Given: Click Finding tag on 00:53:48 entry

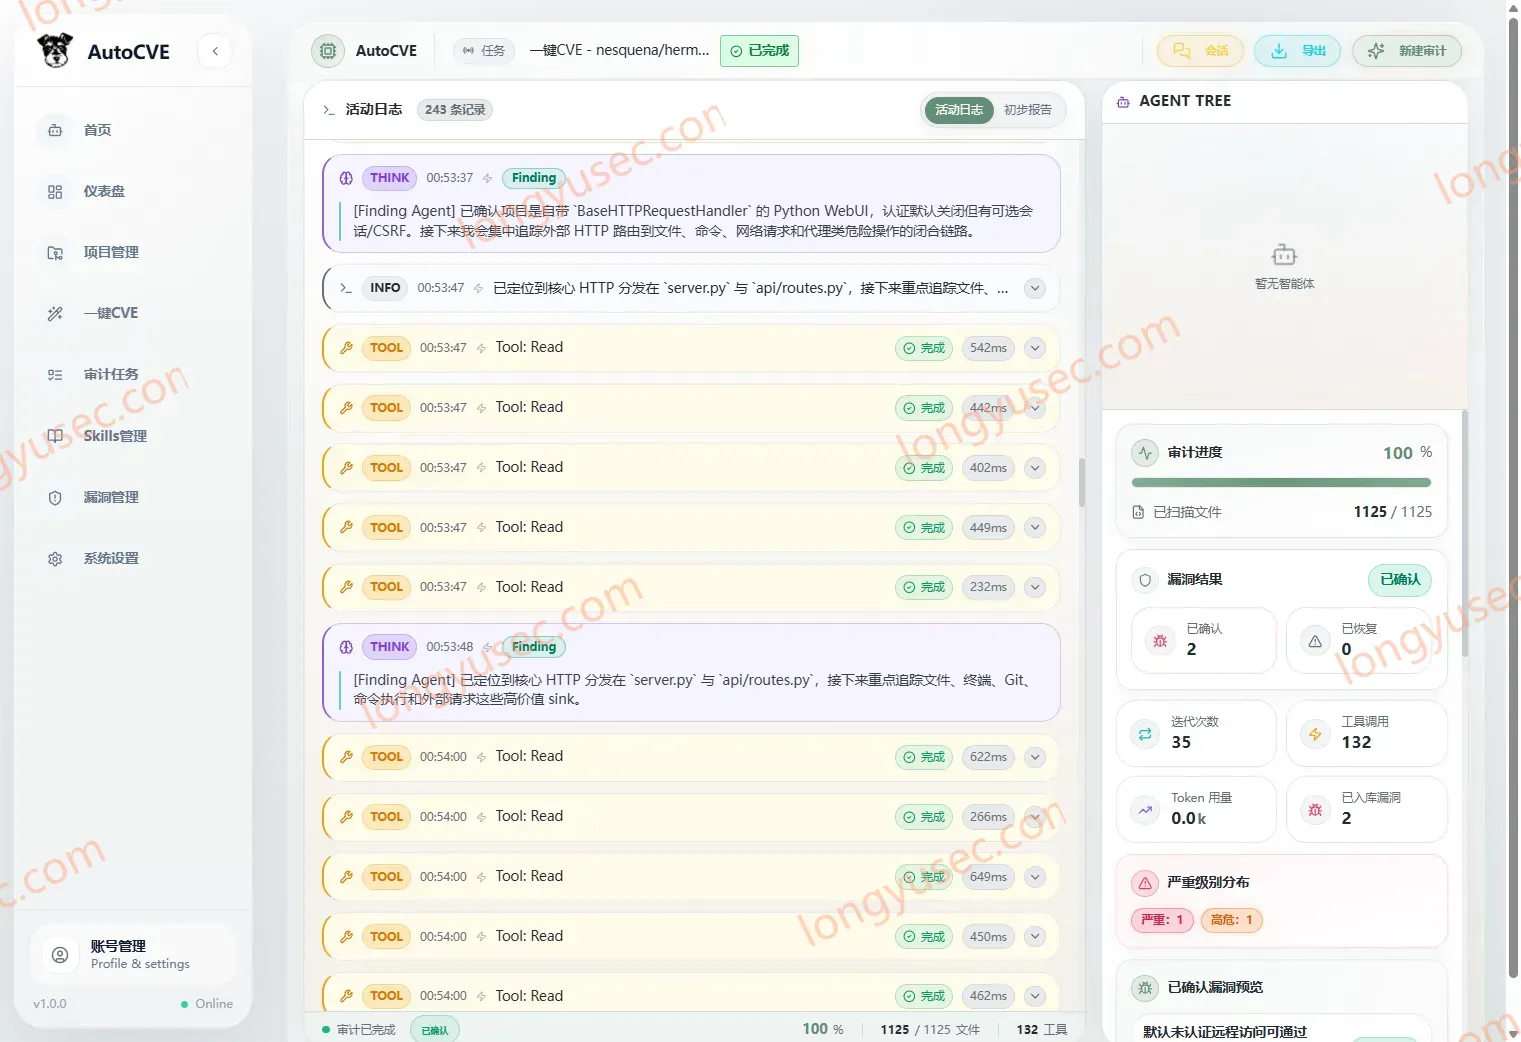Looking at the screenshot, I should [x=533, y=647].
